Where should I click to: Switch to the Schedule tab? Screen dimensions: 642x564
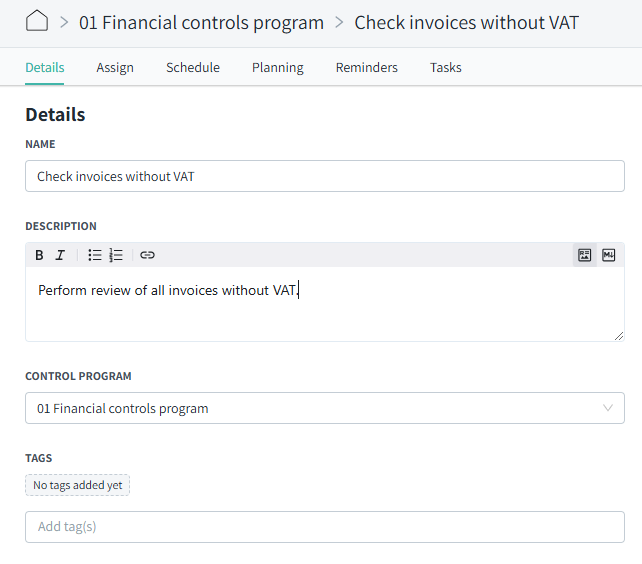[193, 68]
